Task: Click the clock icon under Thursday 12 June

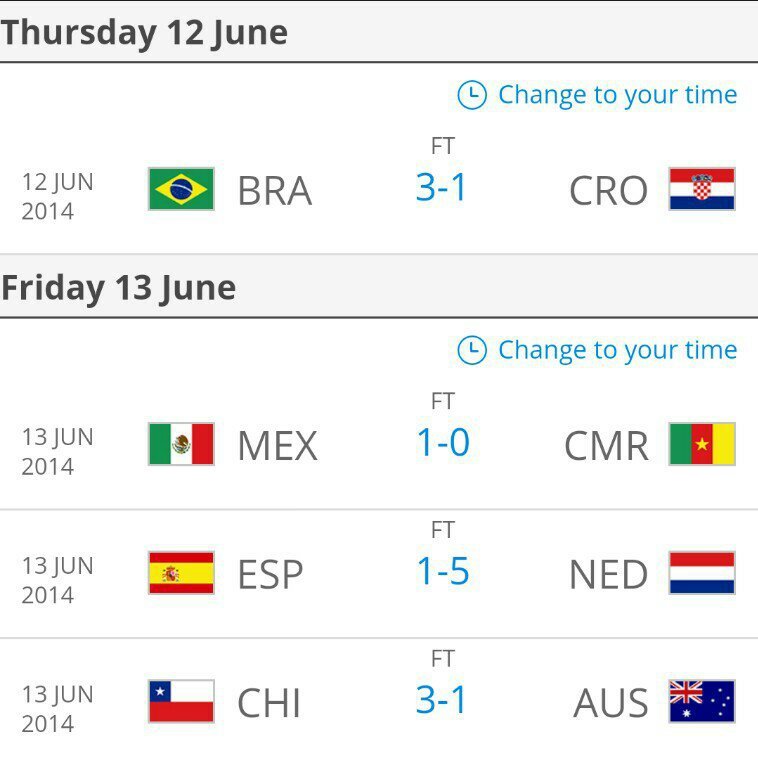Action: point(471,95)
